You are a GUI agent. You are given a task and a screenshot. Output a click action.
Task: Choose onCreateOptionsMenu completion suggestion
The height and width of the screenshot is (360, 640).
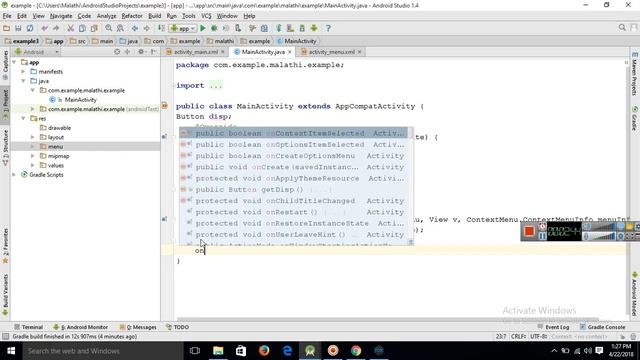click(x=293, y=156)
